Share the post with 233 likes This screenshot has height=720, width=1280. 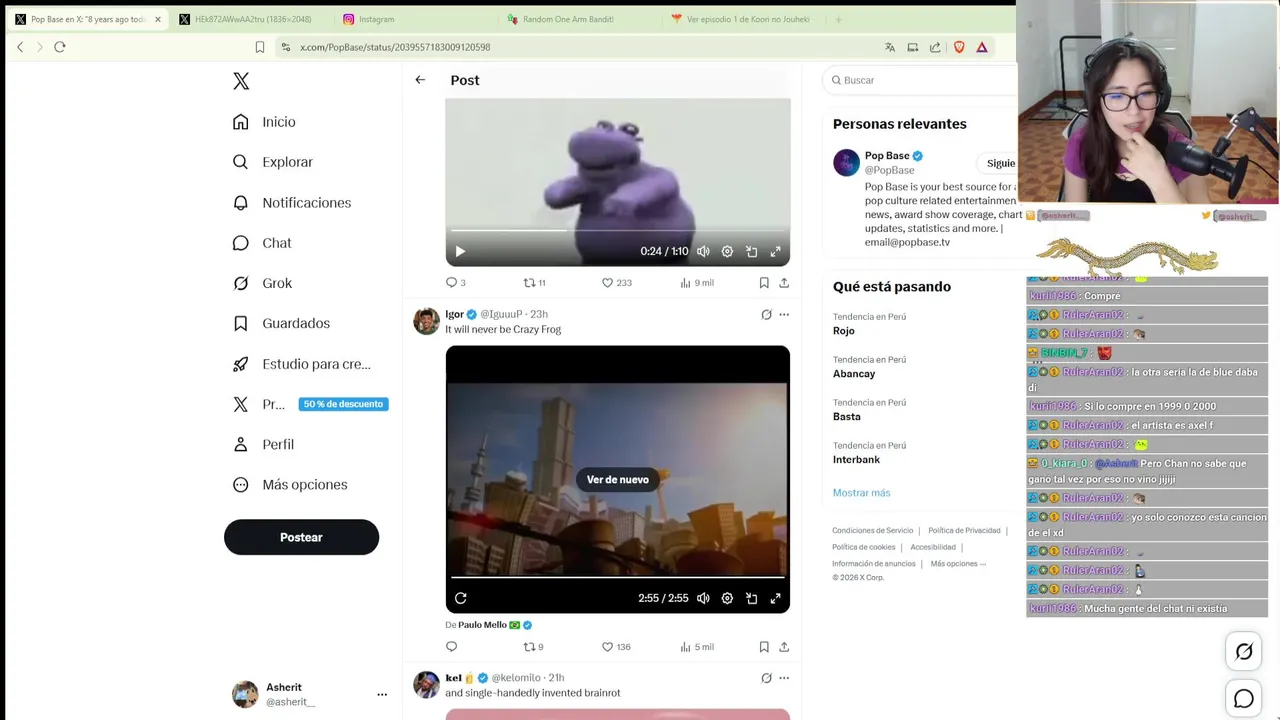784,283
